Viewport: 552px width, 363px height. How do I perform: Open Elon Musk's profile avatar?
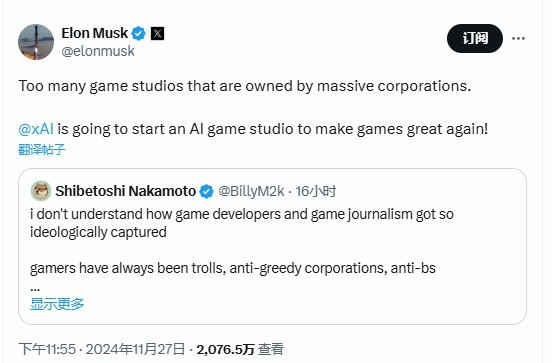36,42
